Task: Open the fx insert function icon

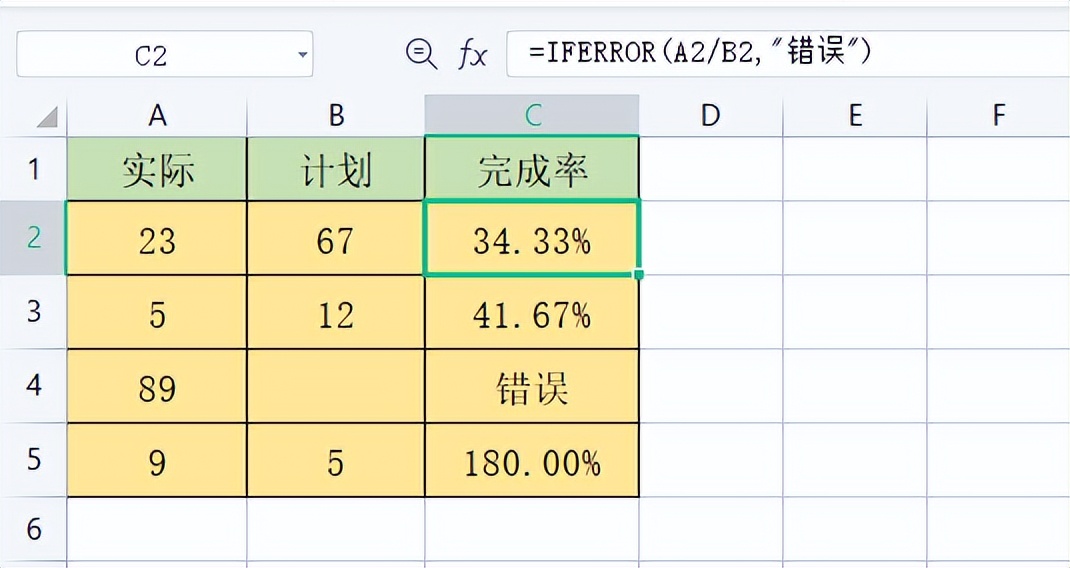Action: 472,54
